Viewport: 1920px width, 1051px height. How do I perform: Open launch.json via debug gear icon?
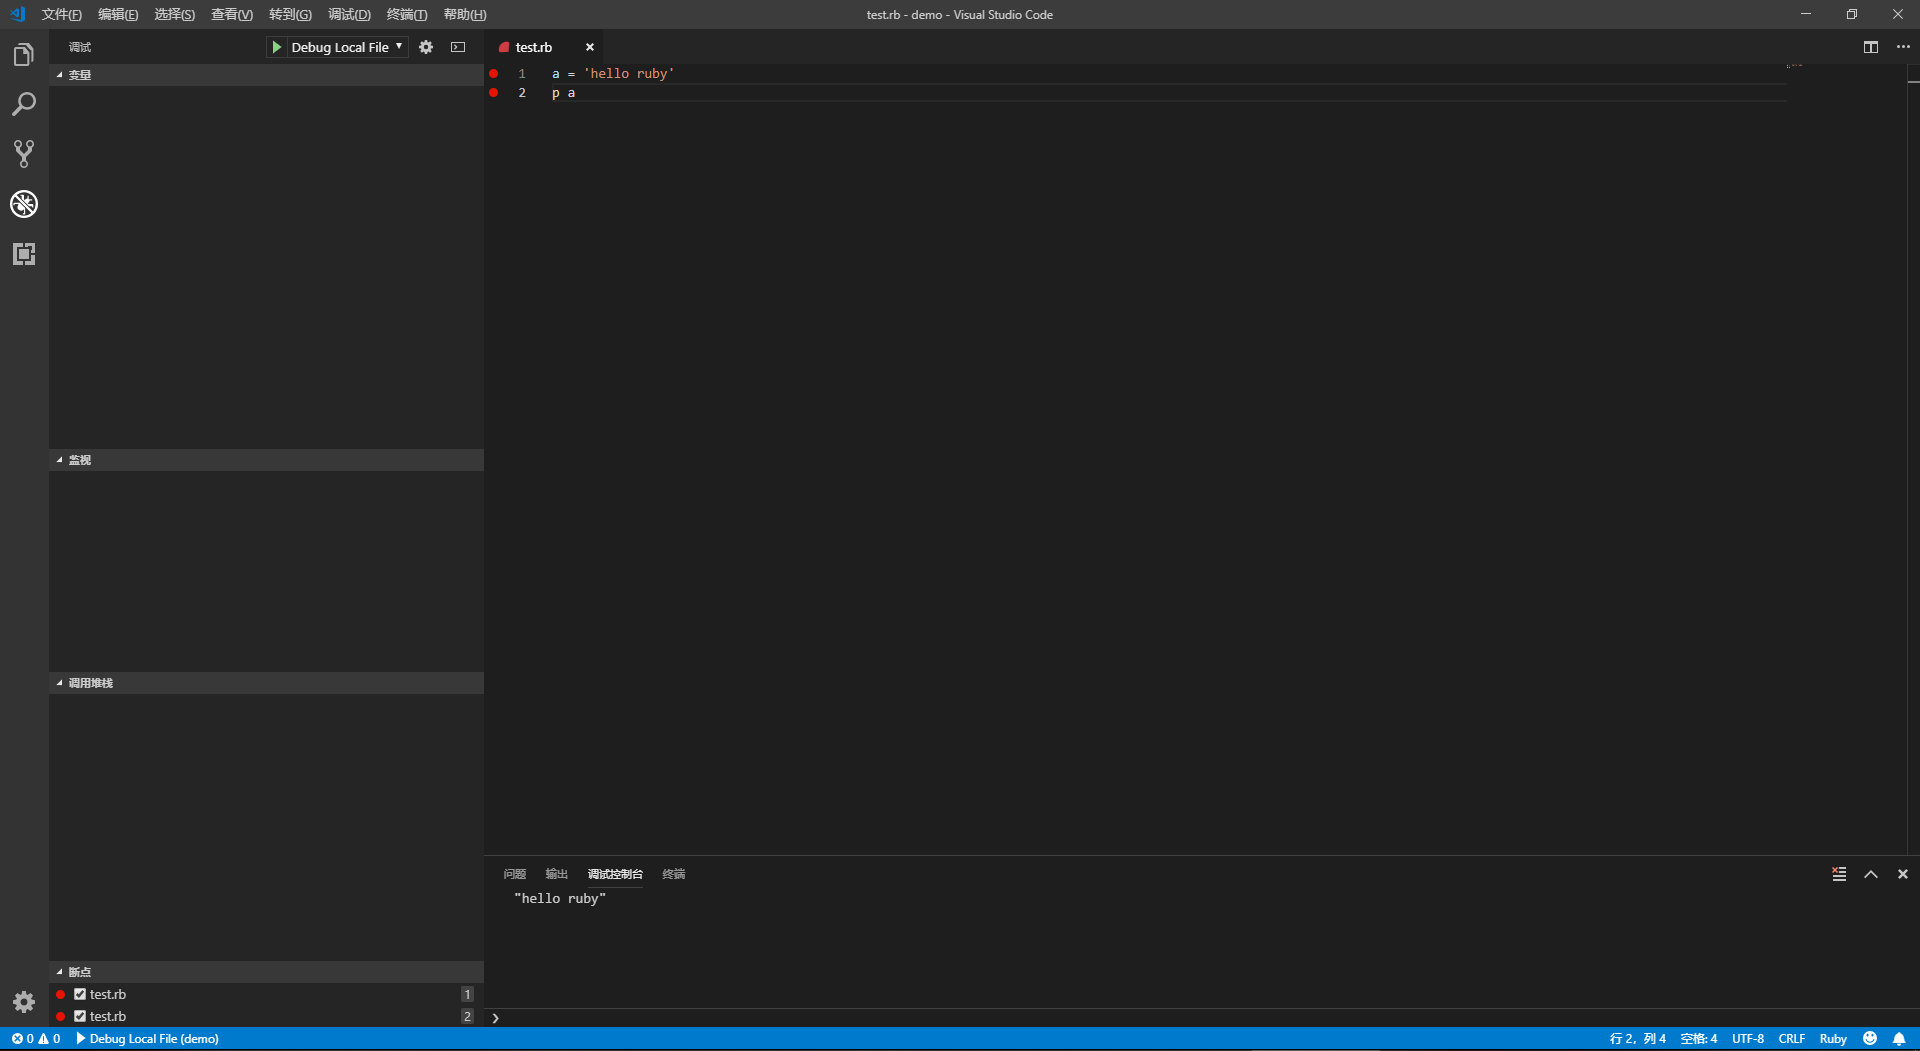click(426, 47)
